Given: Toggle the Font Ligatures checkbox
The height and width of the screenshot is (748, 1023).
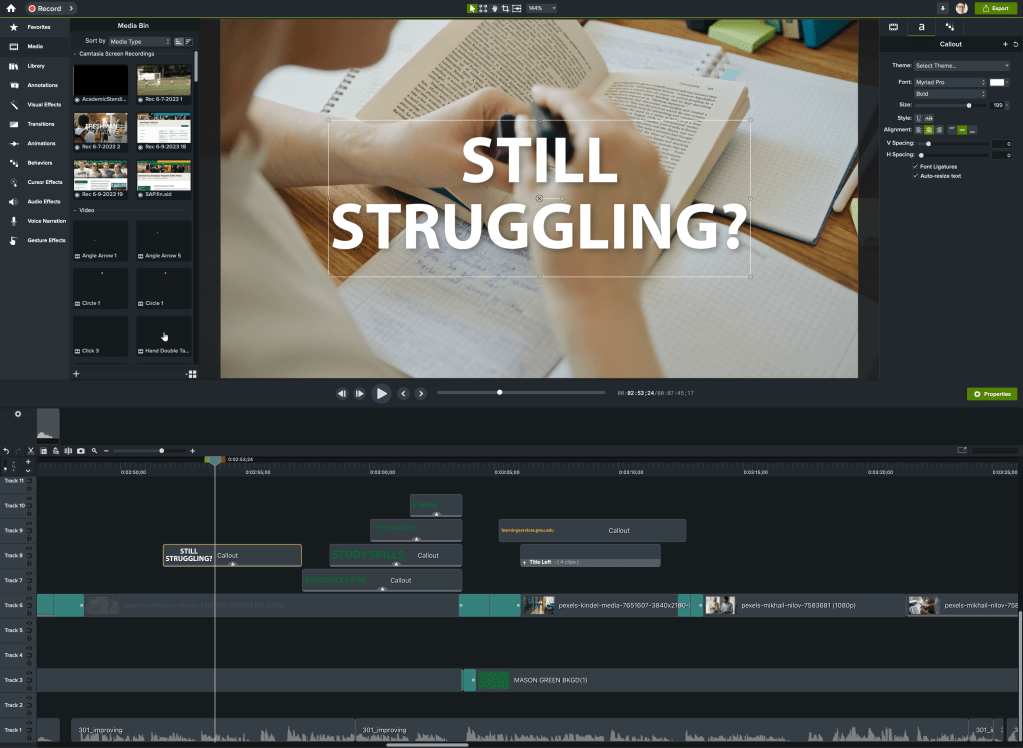Looking at the screenshot, I should [915, 167].
